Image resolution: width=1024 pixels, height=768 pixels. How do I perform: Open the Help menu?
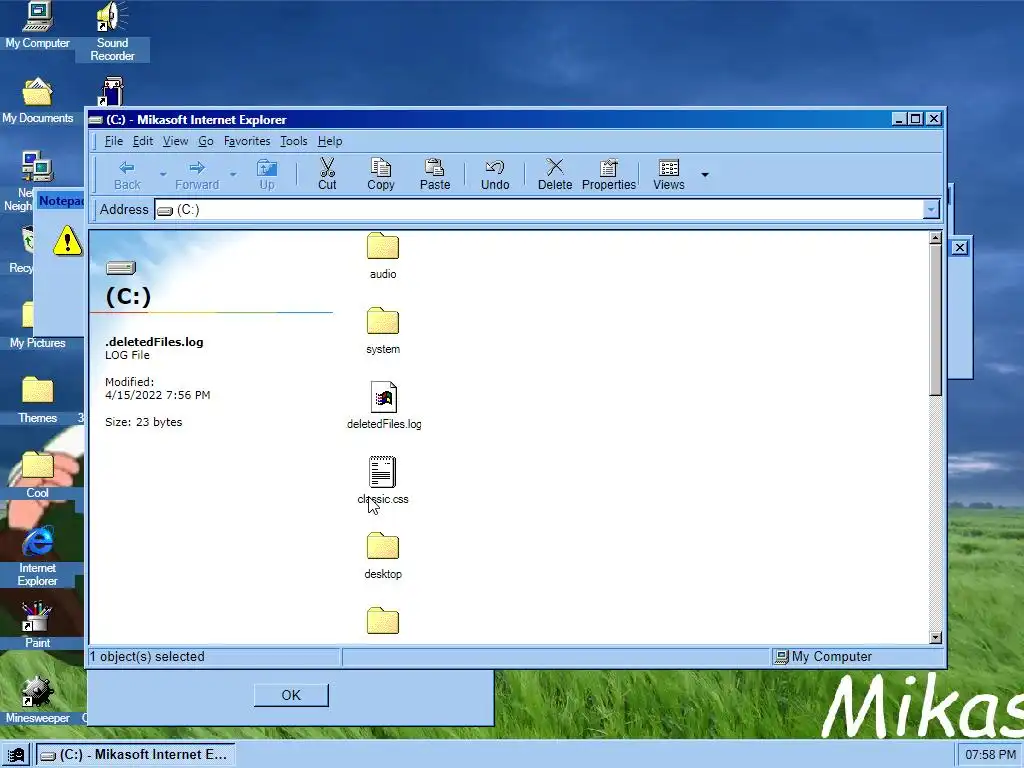[330, 141]
